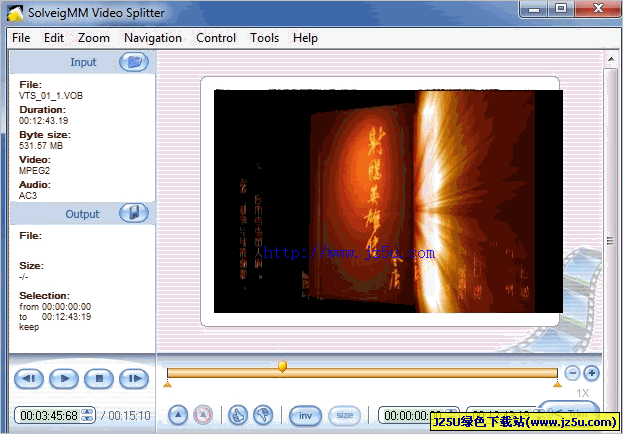
Task: Click the audio codec AC3 text
Action: [x=28, y=196]
